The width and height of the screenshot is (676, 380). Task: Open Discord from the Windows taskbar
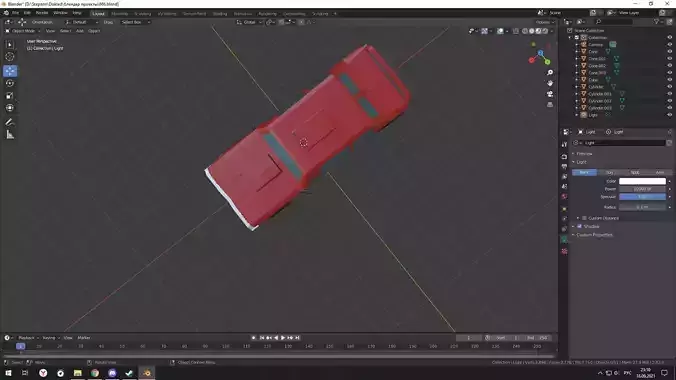[x=112, y=373]
